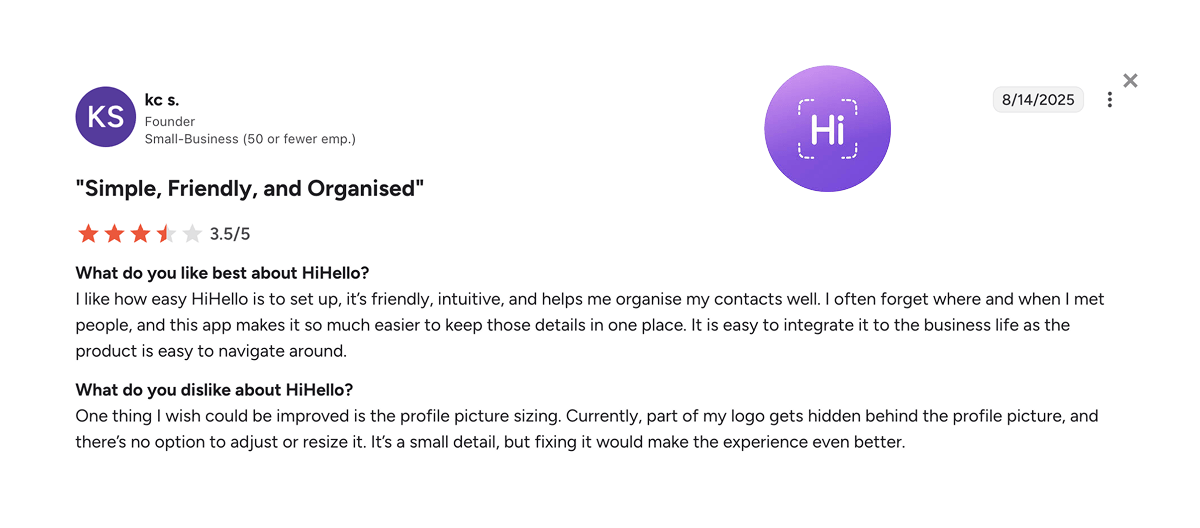
Task: Click the "What do you dislike" heading
Action: point(214,390)
